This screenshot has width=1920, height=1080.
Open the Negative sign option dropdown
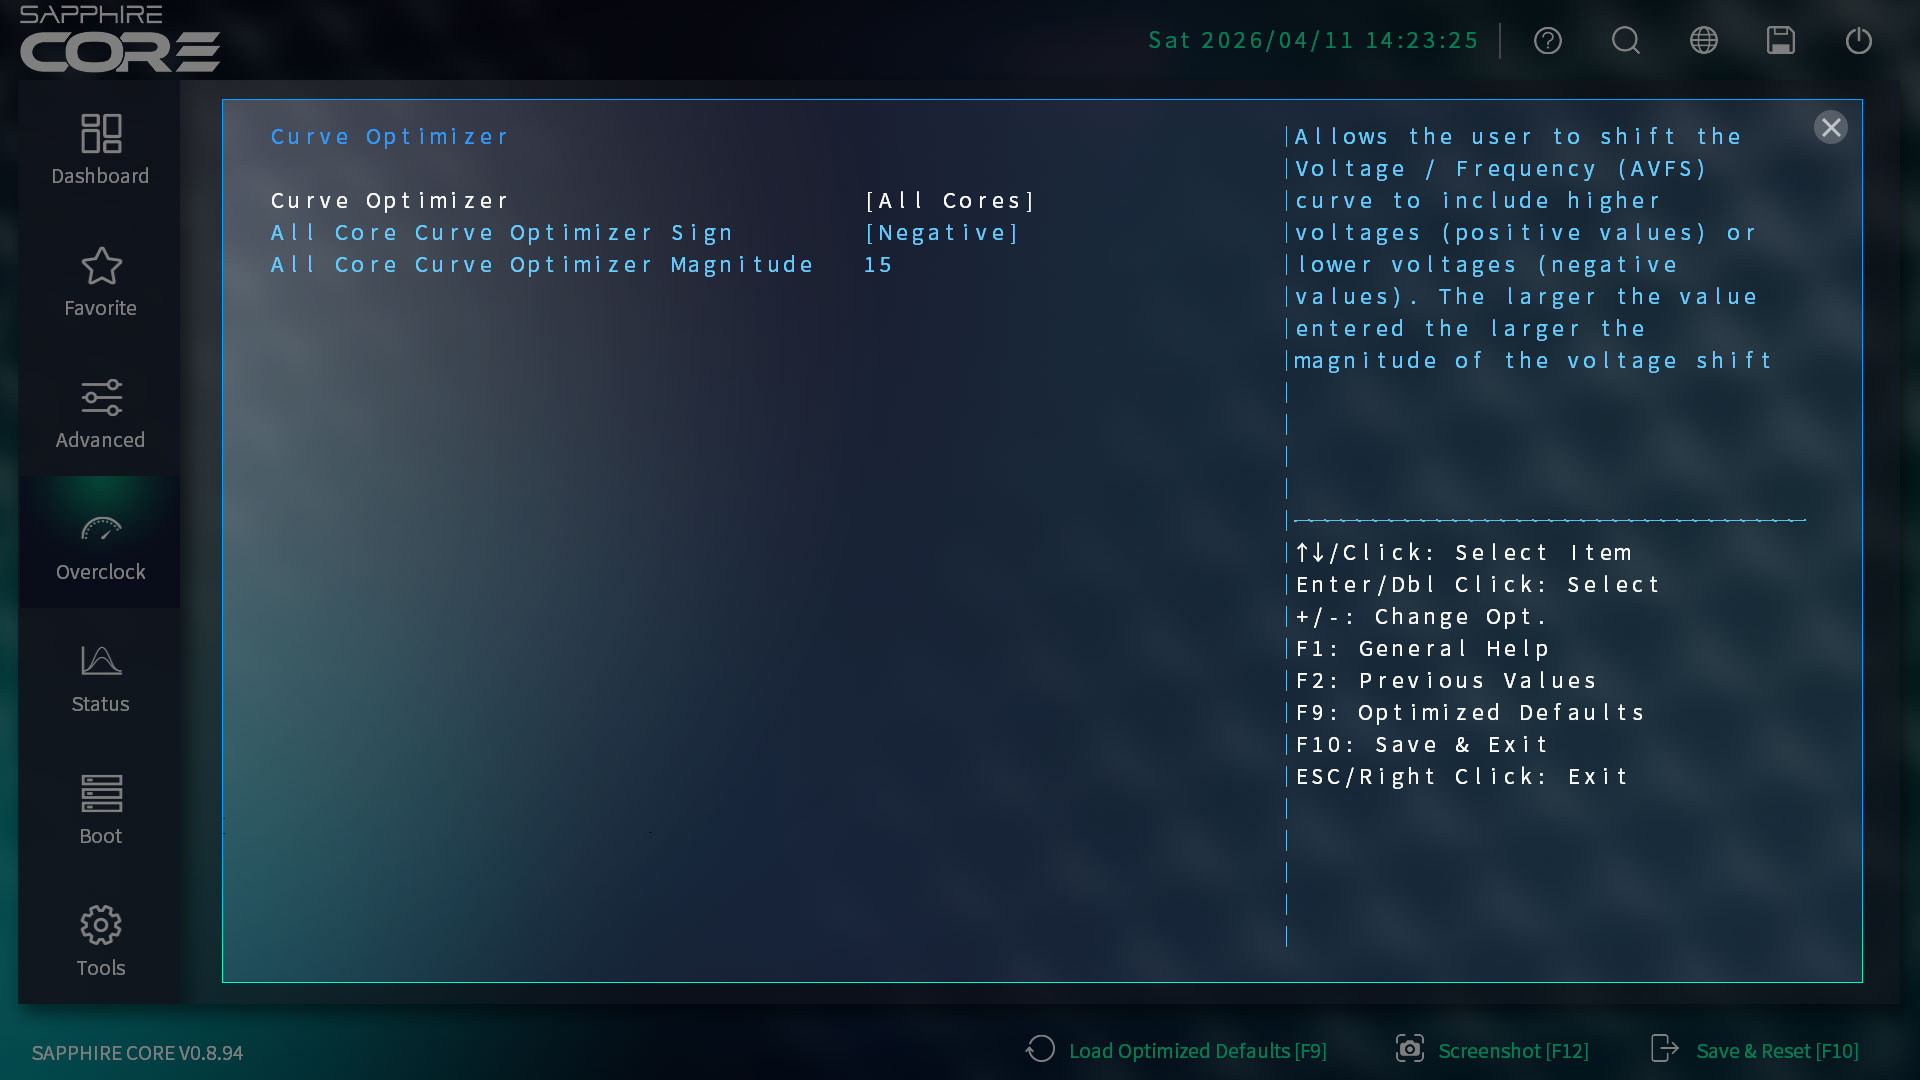click(941, 233)
